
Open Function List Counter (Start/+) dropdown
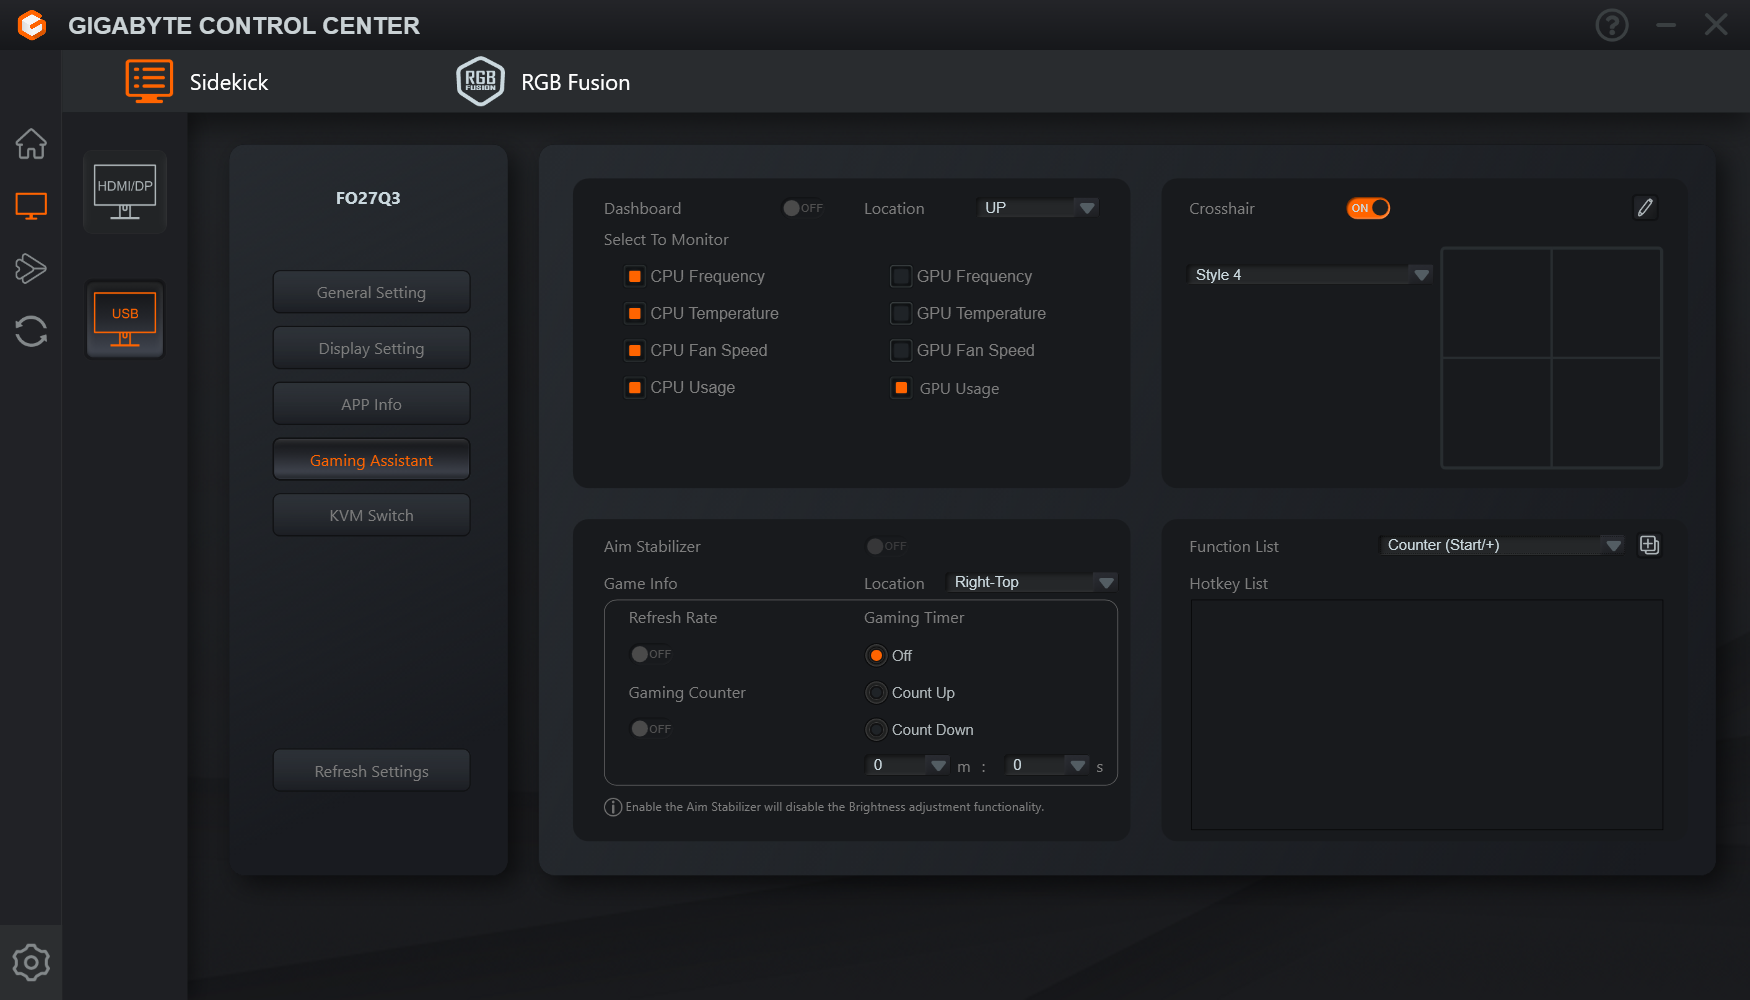[1501, 545]
